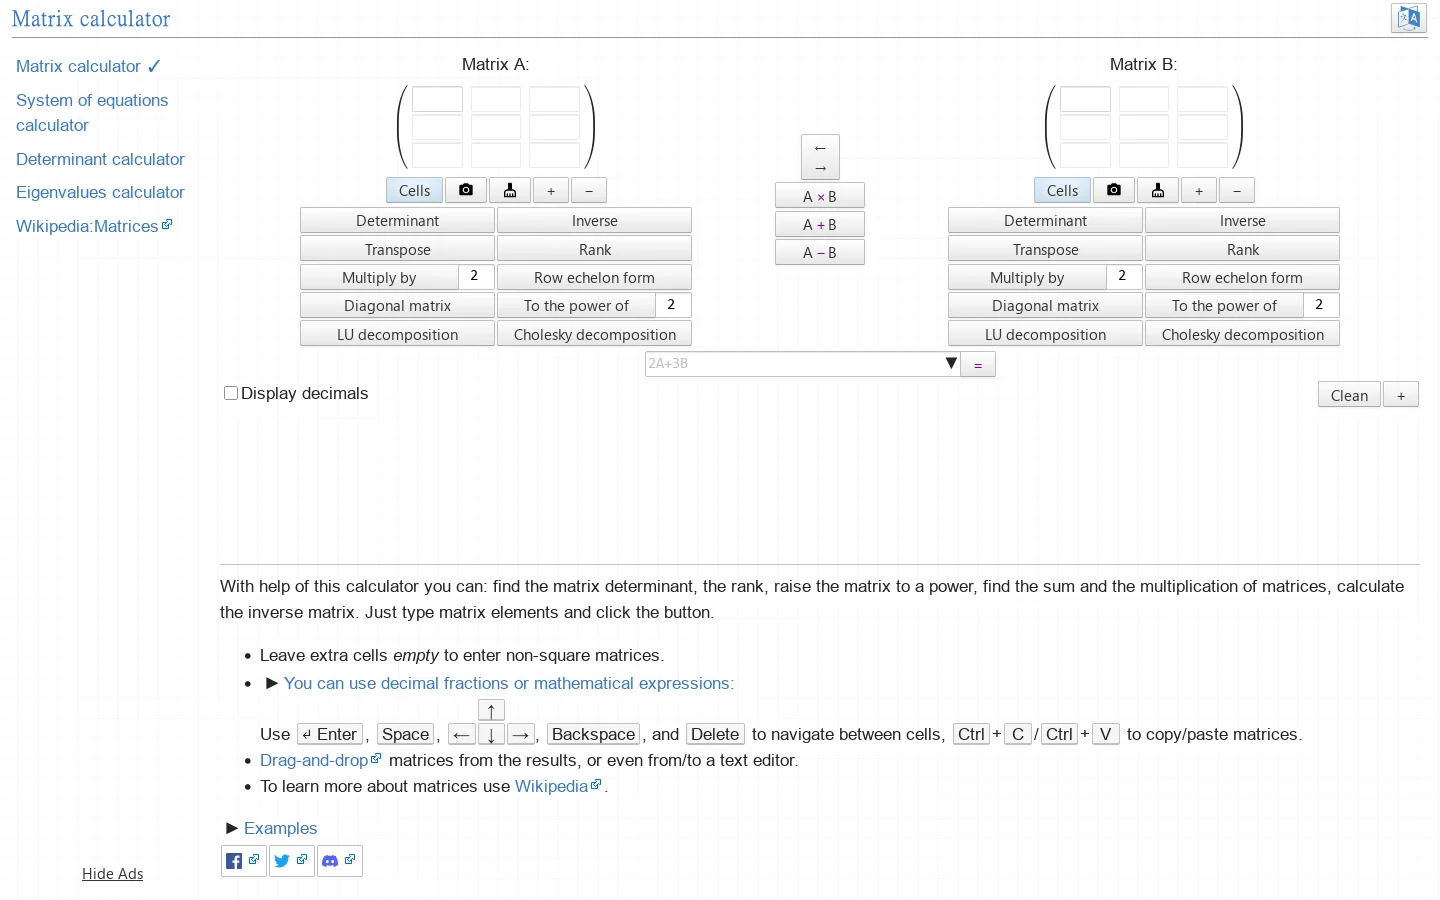Click the first cell of Matrix A
Image resolution: width=1440 pixels, height=900 pixels.
point(437,100)
